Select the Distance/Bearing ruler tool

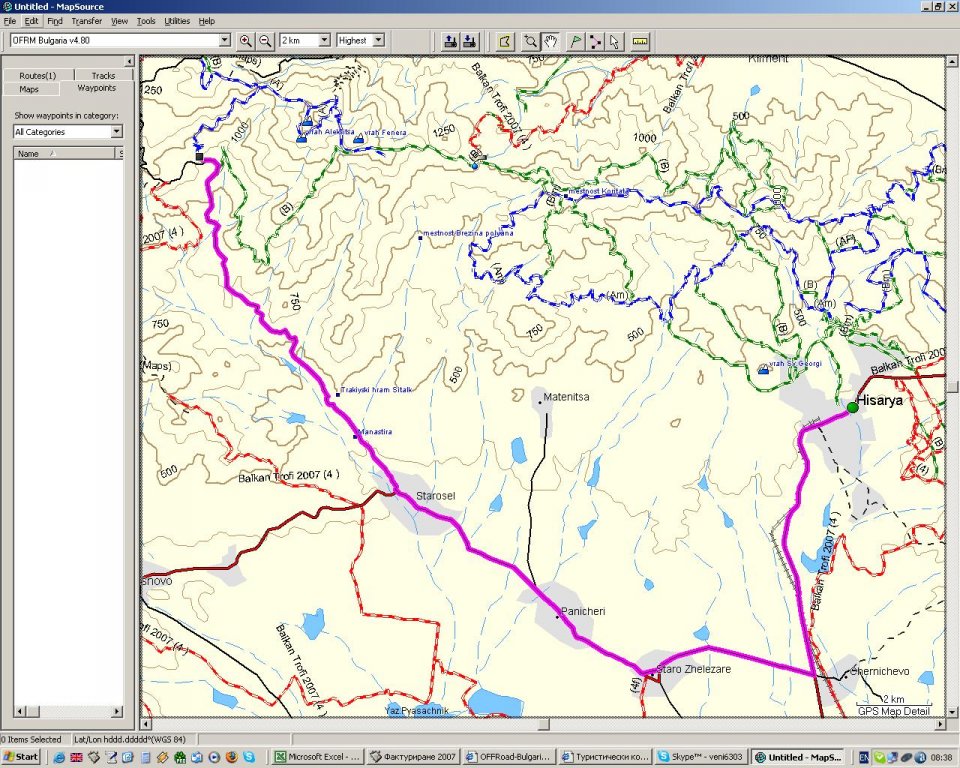point(640,41)
